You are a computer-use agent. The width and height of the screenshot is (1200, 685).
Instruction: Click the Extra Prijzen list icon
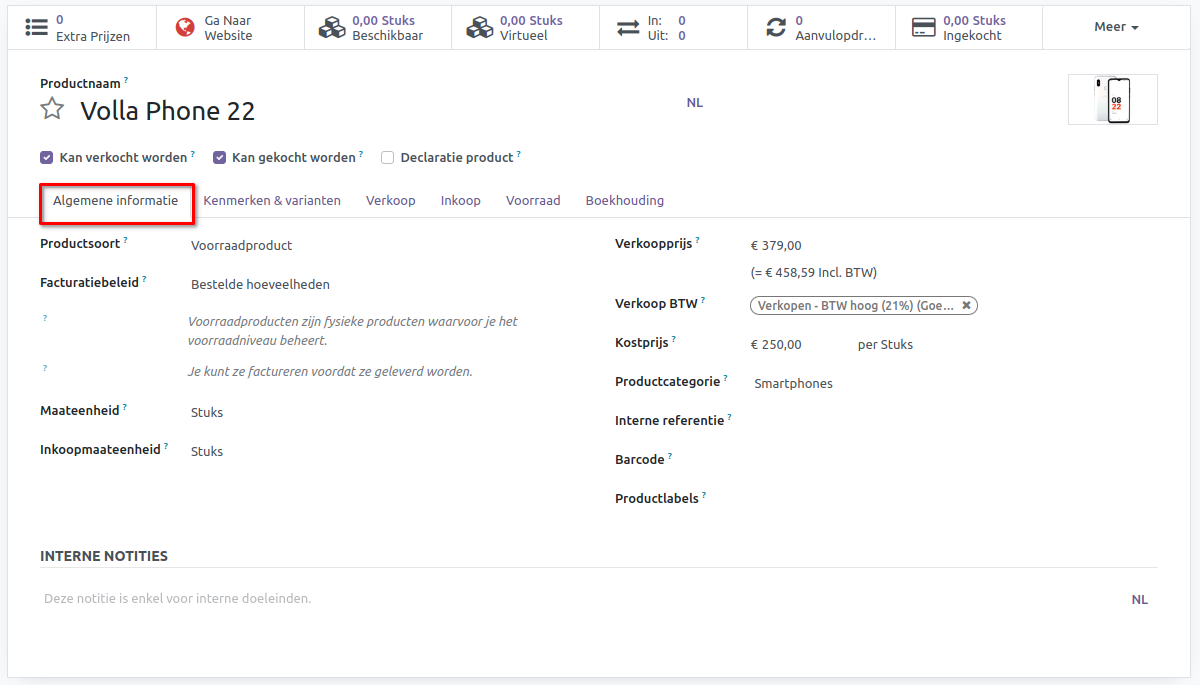point(37,28)
